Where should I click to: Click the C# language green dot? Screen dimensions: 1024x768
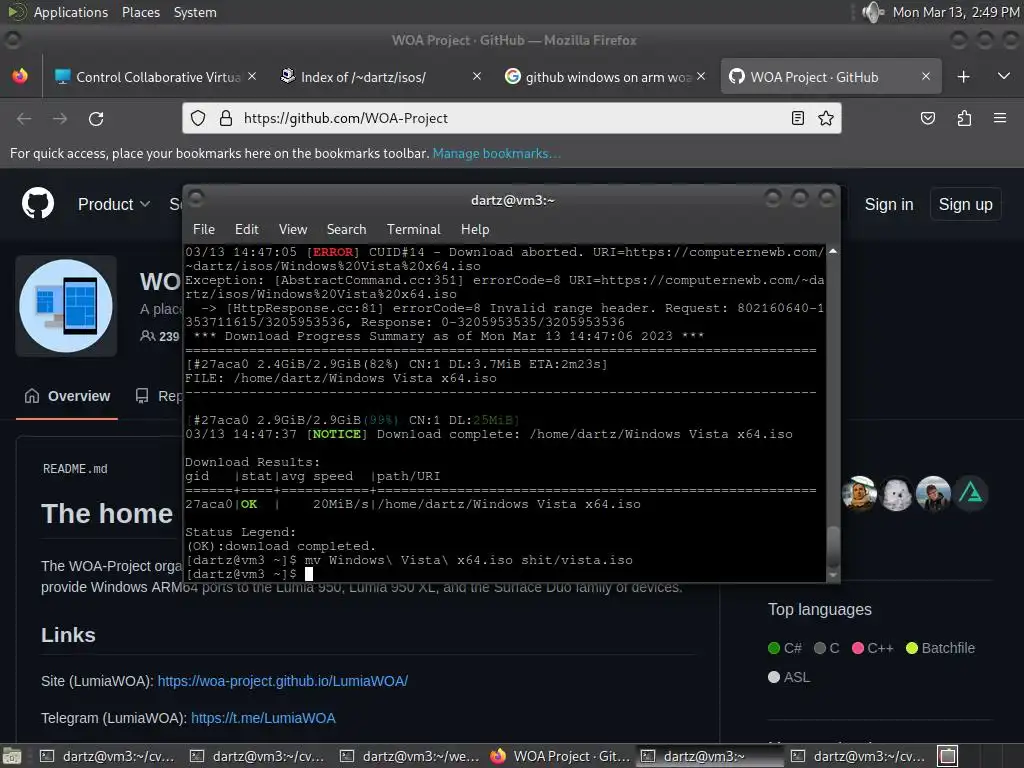(774, 648)
